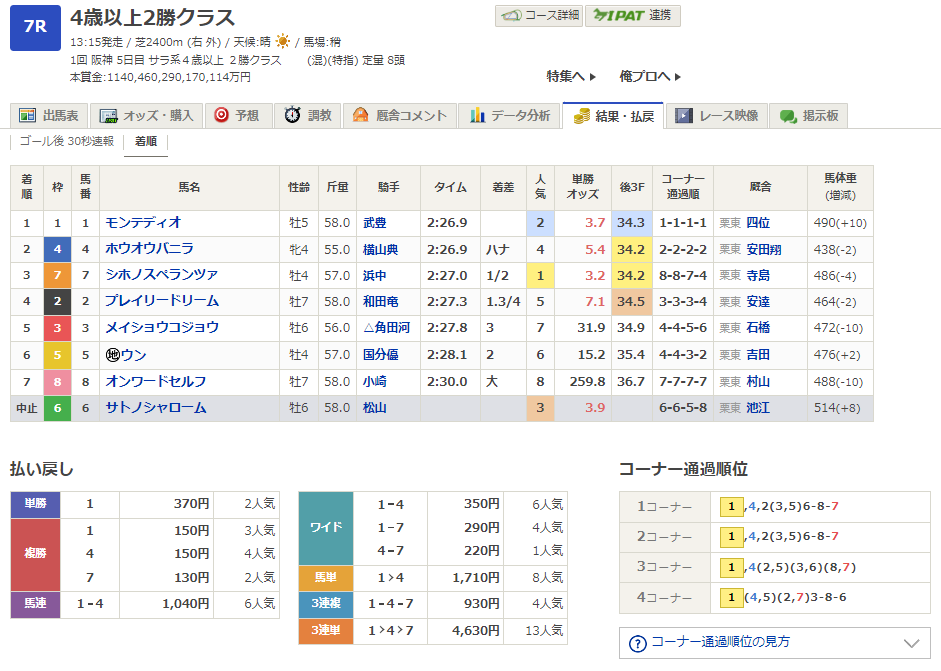Click the 予想 target icon
The image size is (941, 671).
pyautogui.click(x=222, y=115)
